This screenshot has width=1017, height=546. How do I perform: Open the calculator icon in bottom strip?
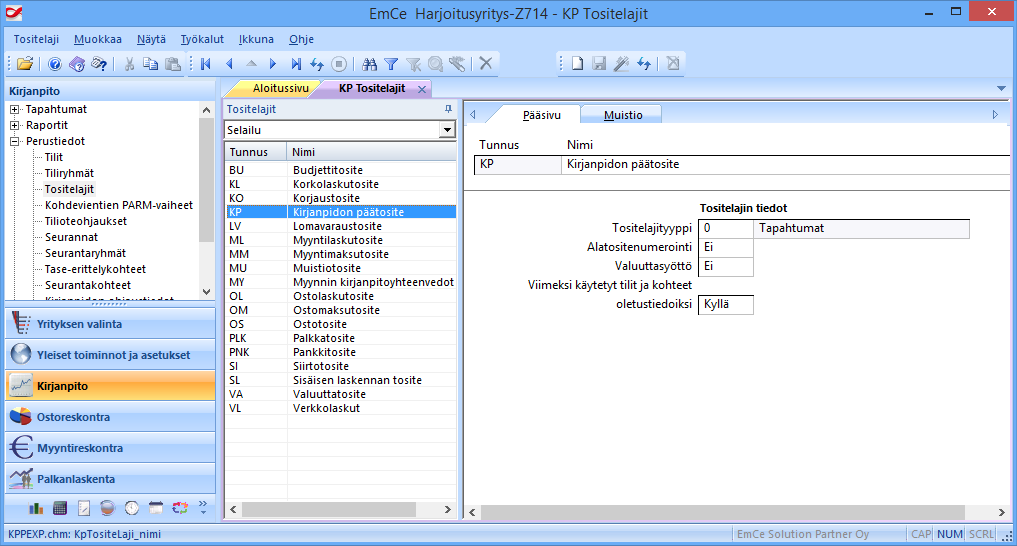60,508
